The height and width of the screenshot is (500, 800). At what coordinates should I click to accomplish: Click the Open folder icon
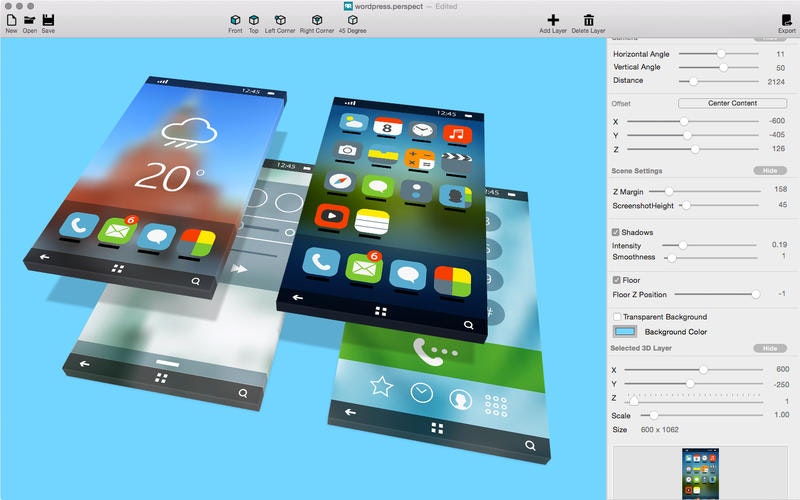(x=30, y=20)
